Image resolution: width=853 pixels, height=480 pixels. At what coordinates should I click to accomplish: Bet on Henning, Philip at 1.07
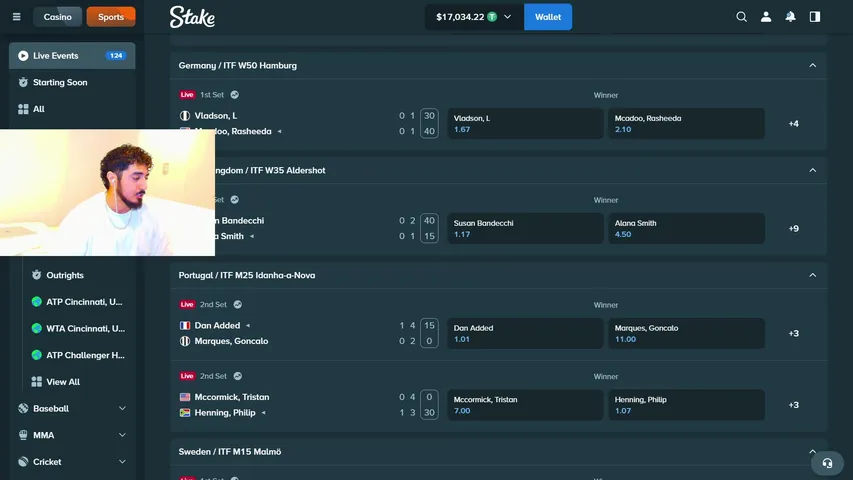click(686, 405)
